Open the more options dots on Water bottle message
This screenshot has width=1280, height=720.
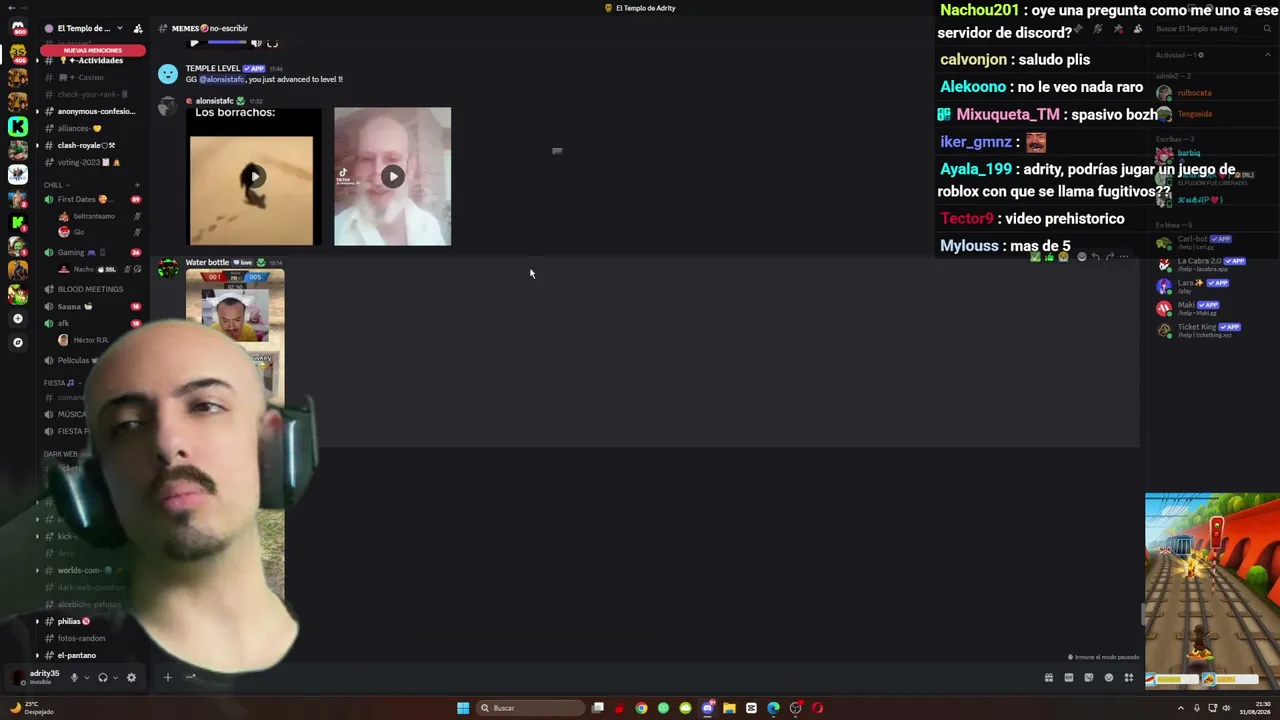[x=1124, y=257]
